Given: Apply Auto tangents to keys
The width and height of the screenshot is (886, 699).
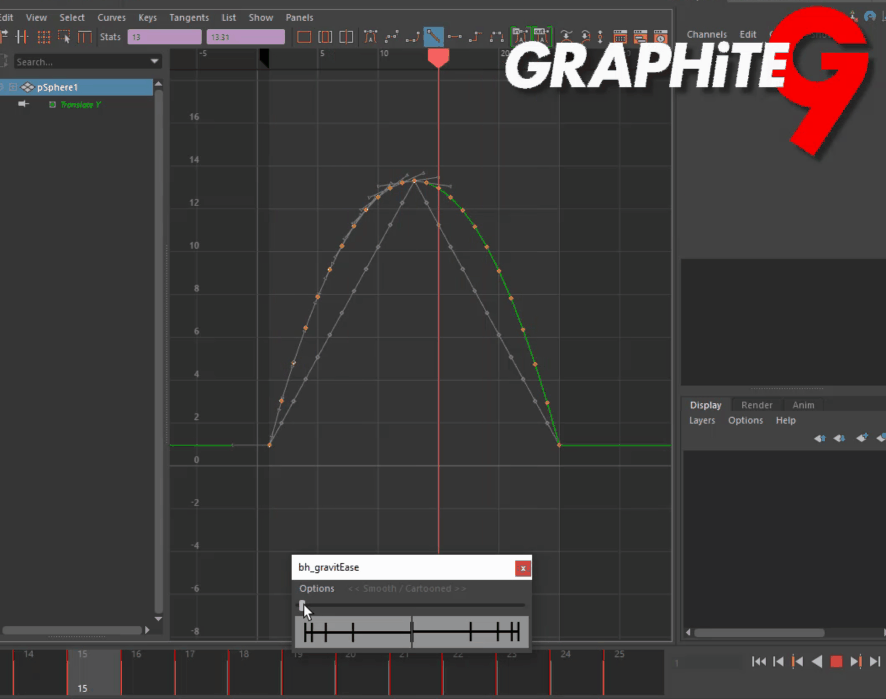Looking at the screenshot, I should [371, 37].
